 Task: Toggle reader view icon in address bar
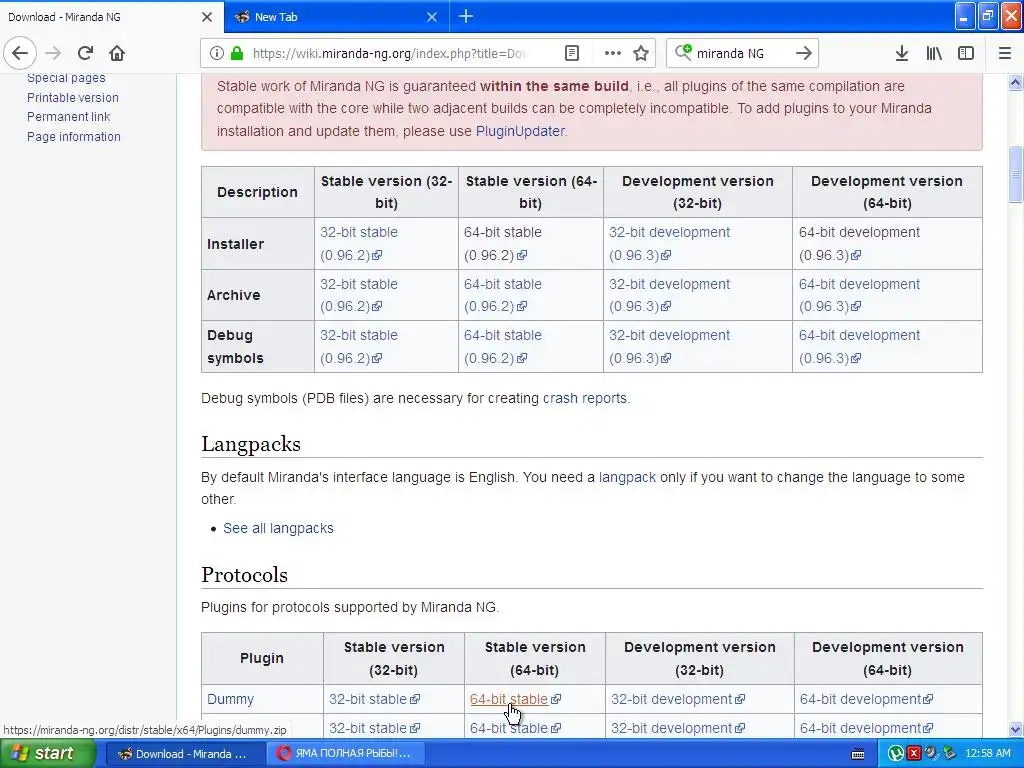pos(571,54)
